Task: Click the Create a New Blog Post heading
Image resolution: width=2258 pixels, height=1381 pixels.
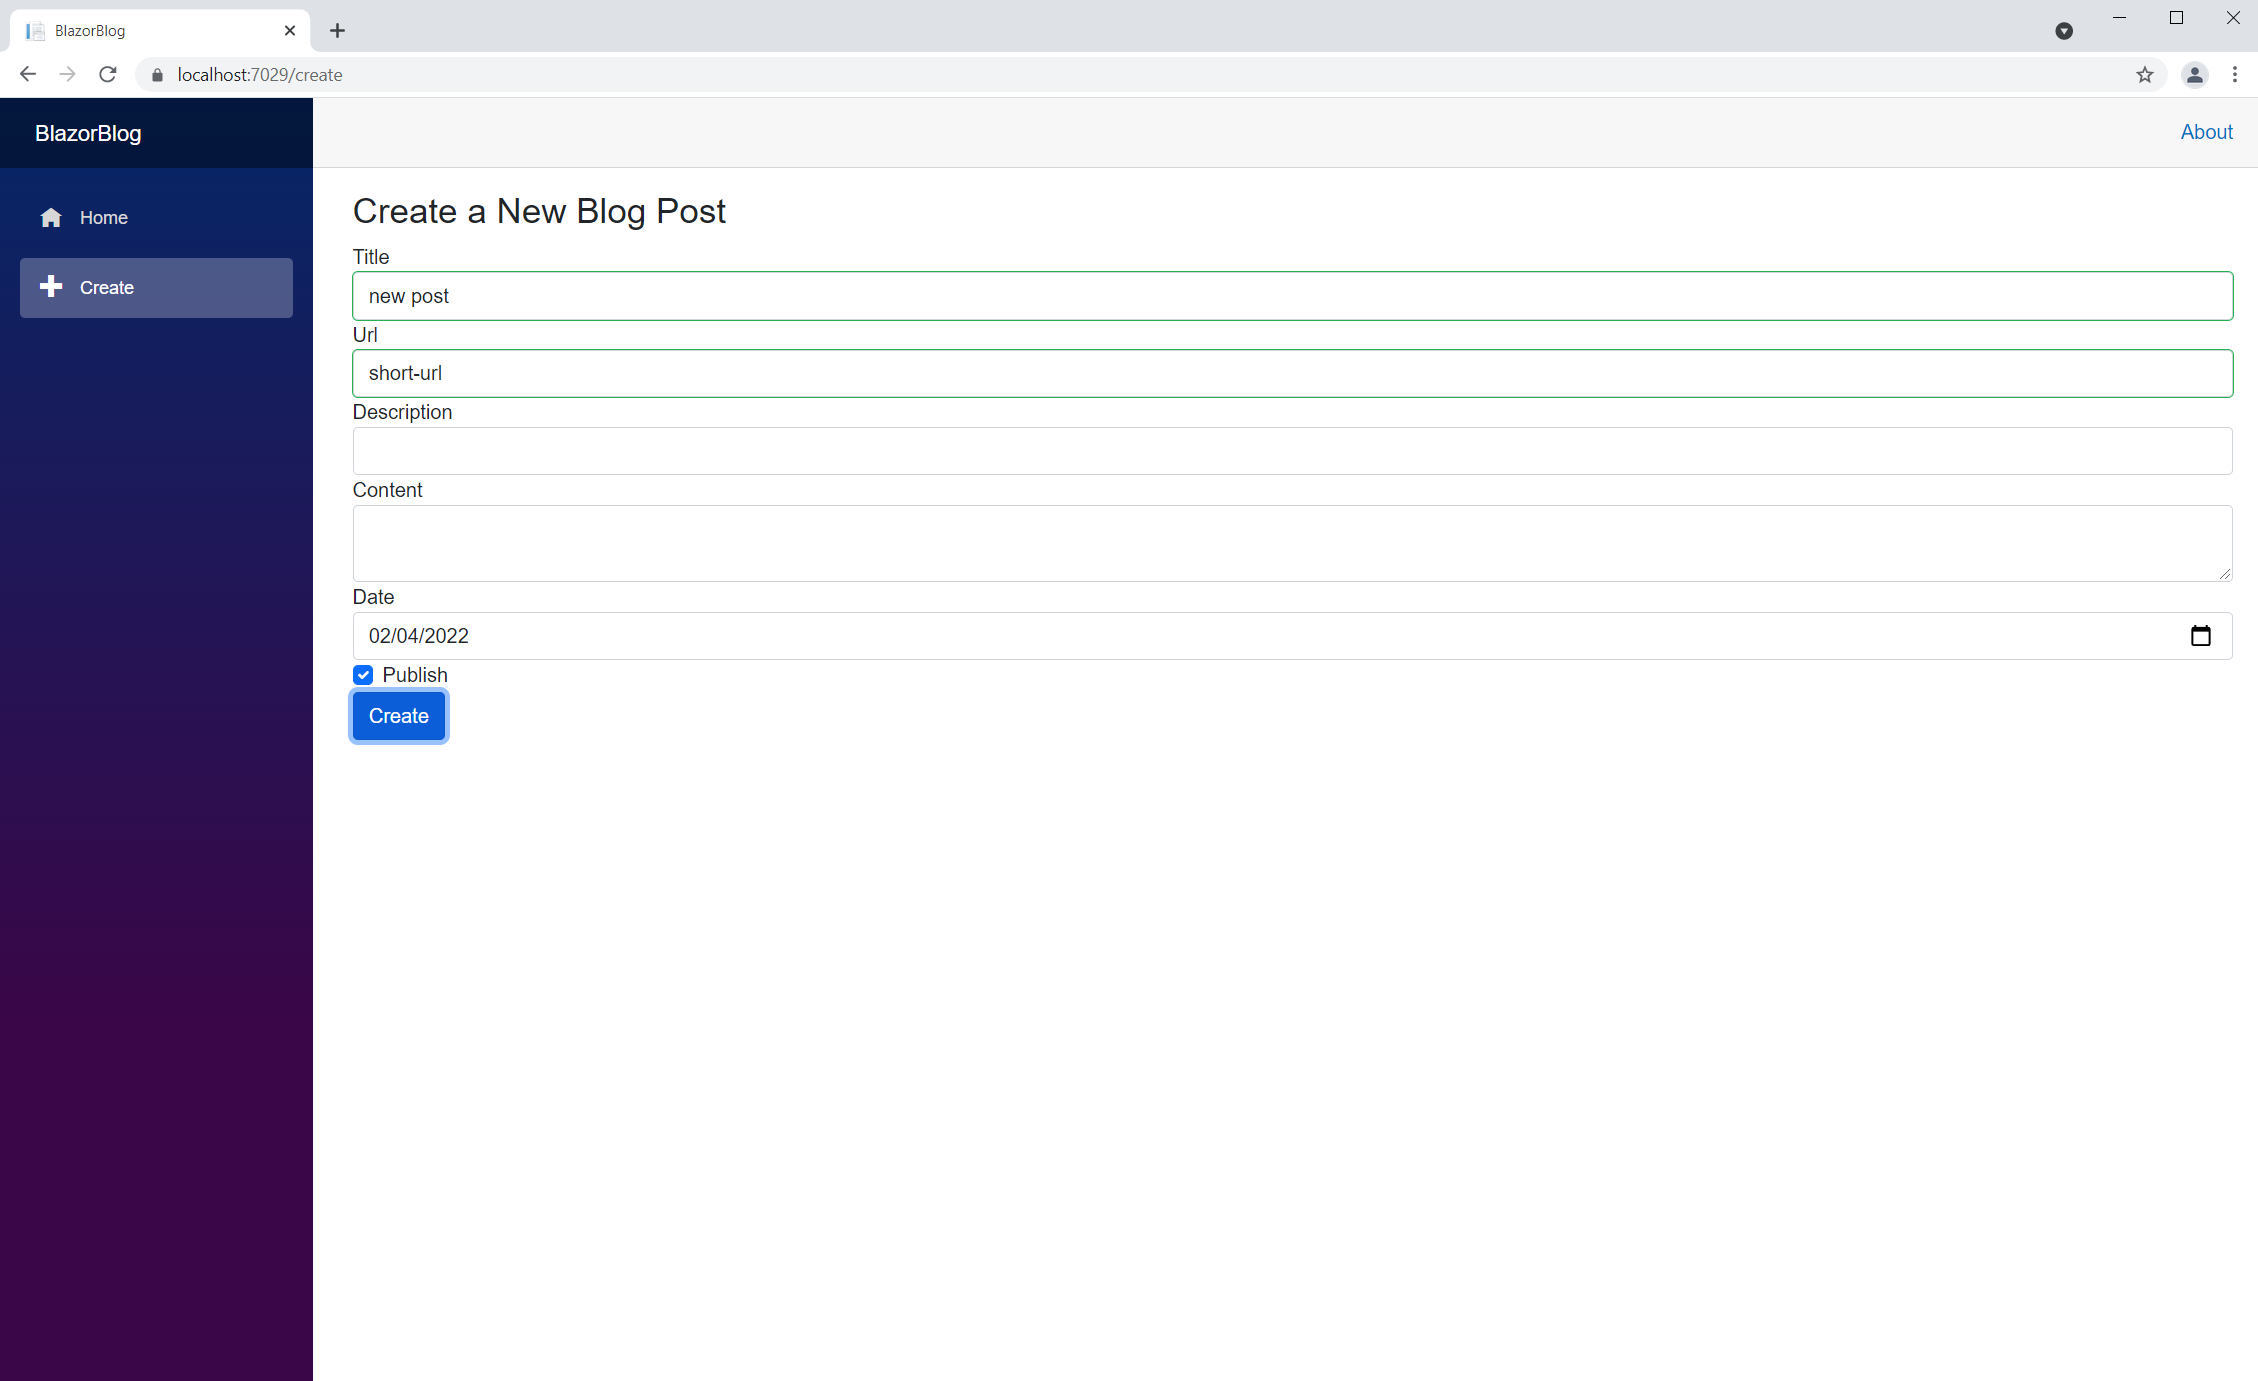Action: [x=539, y=211]
